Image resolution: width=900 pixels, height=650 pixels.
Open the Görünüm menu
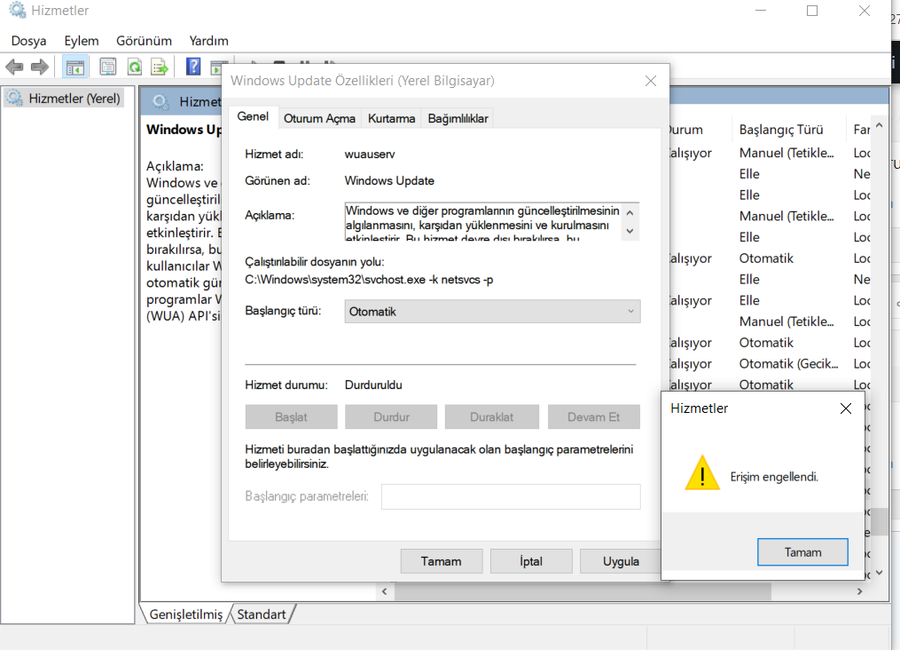pyautogui.click(x=144, y=41)
